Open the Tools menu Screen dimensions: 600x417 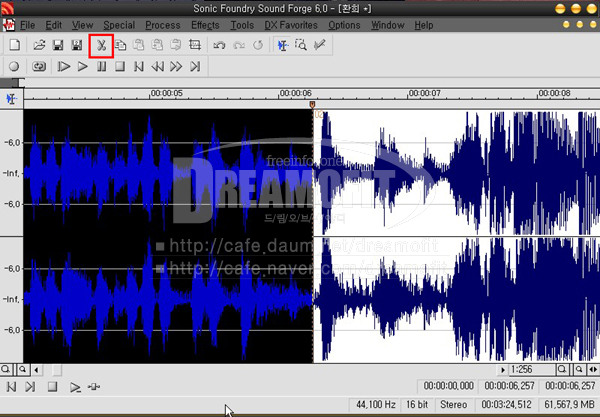pyautogui.click(x=242, y=25)
